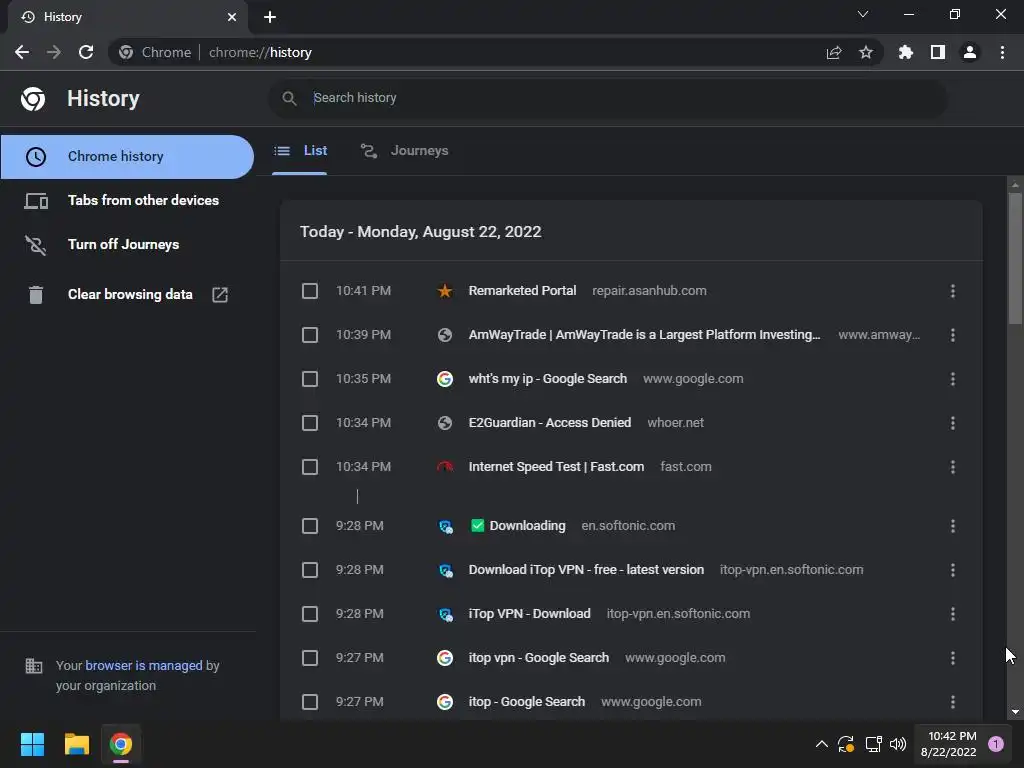This screenshot has width=1024, height=768.
Task: Check the Download iTop VPN free checkbox
Action: coord(310,570)
